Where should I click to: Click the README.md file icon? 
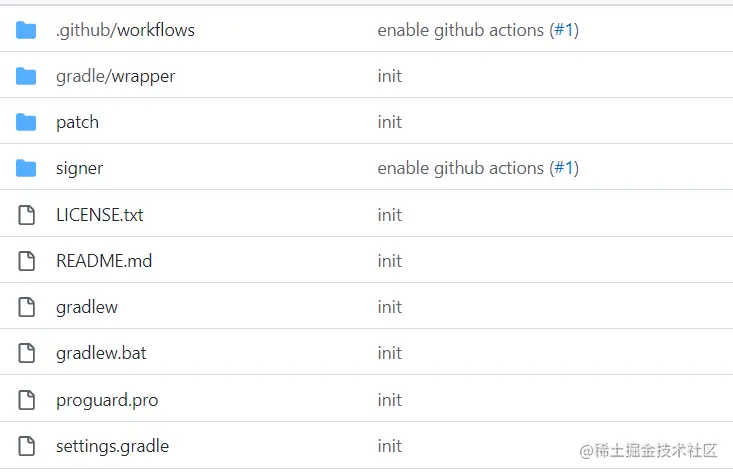[26, 261]
